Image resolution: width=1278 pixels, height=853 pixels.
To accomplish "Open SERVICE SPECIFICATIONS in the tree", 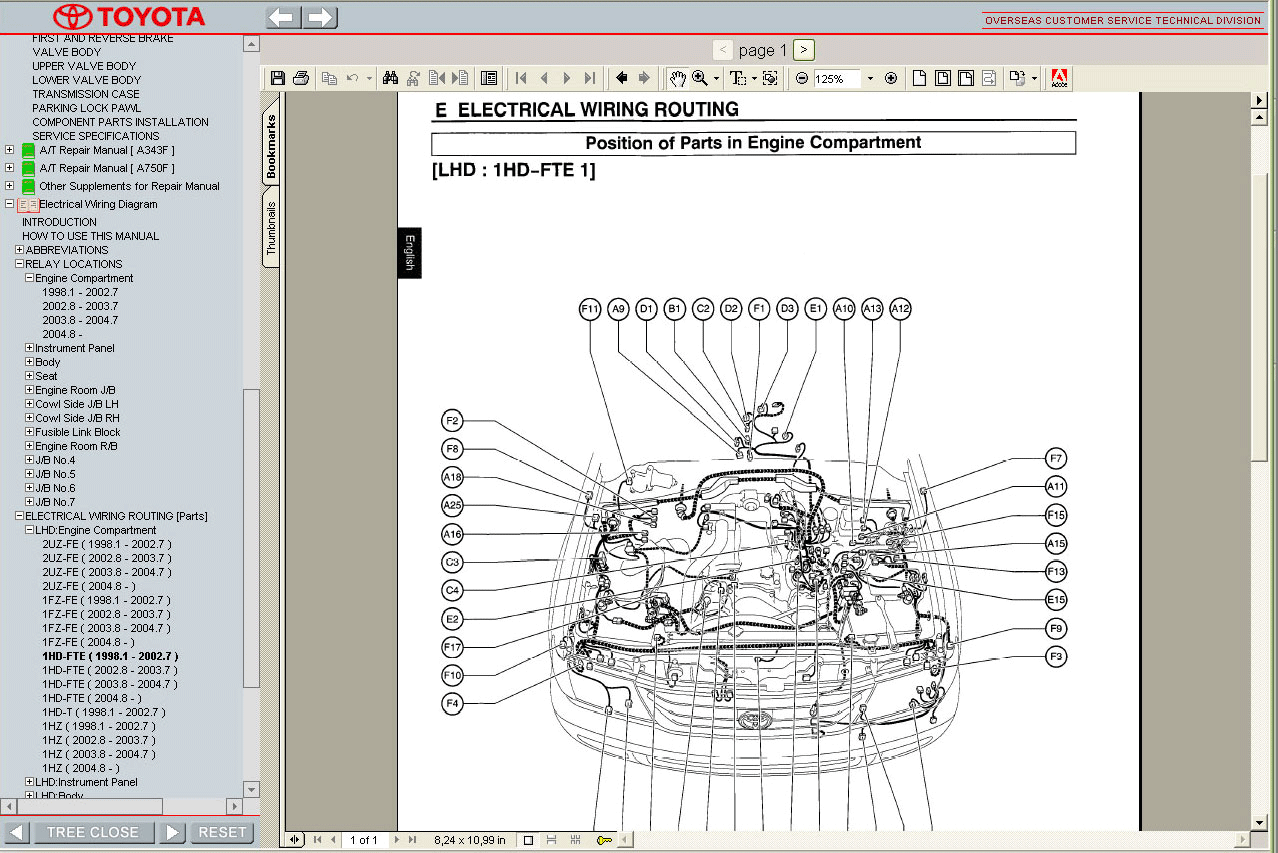I will pyautogui.click(x=96, y=136).
